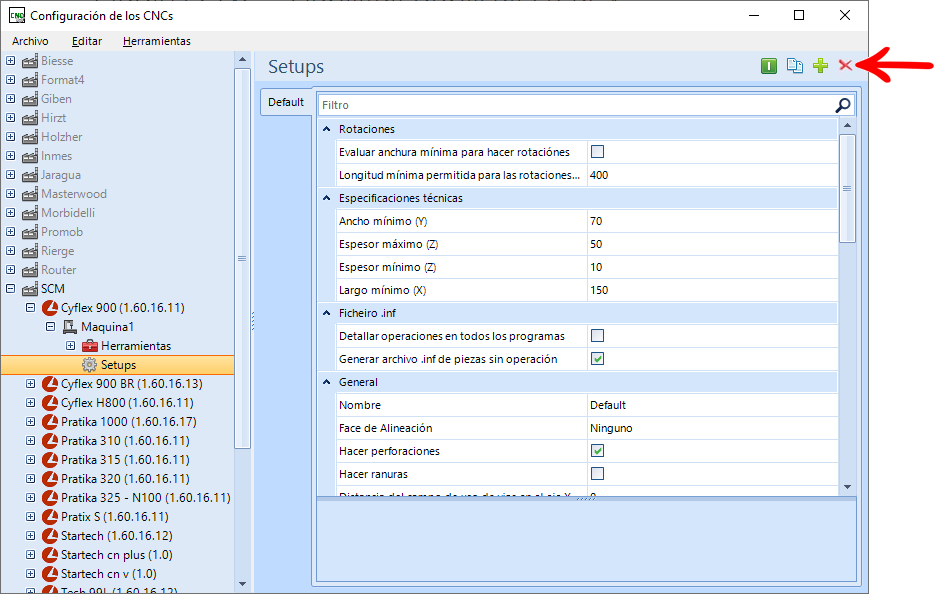Expand the Biesse tree node
This screenshot has height=605, width=942.
(x=10, y=61)
